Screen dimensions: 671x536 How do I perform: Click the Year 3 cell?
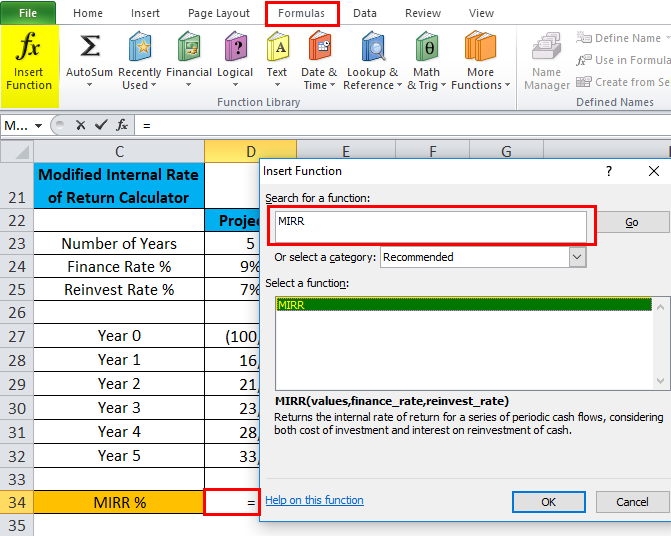click(x=119, y=408)
